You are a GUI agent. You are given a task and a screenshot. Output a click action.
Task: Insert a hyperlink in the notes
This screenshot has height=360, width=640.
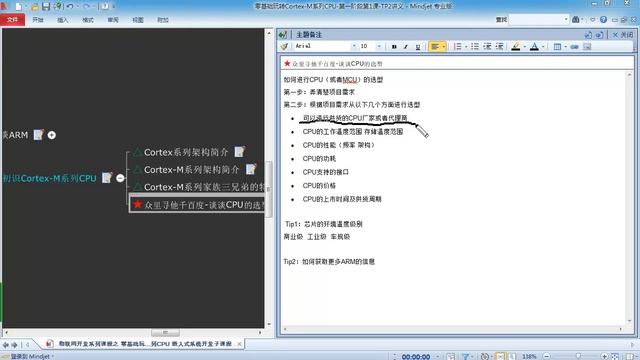tap(574, 47)
